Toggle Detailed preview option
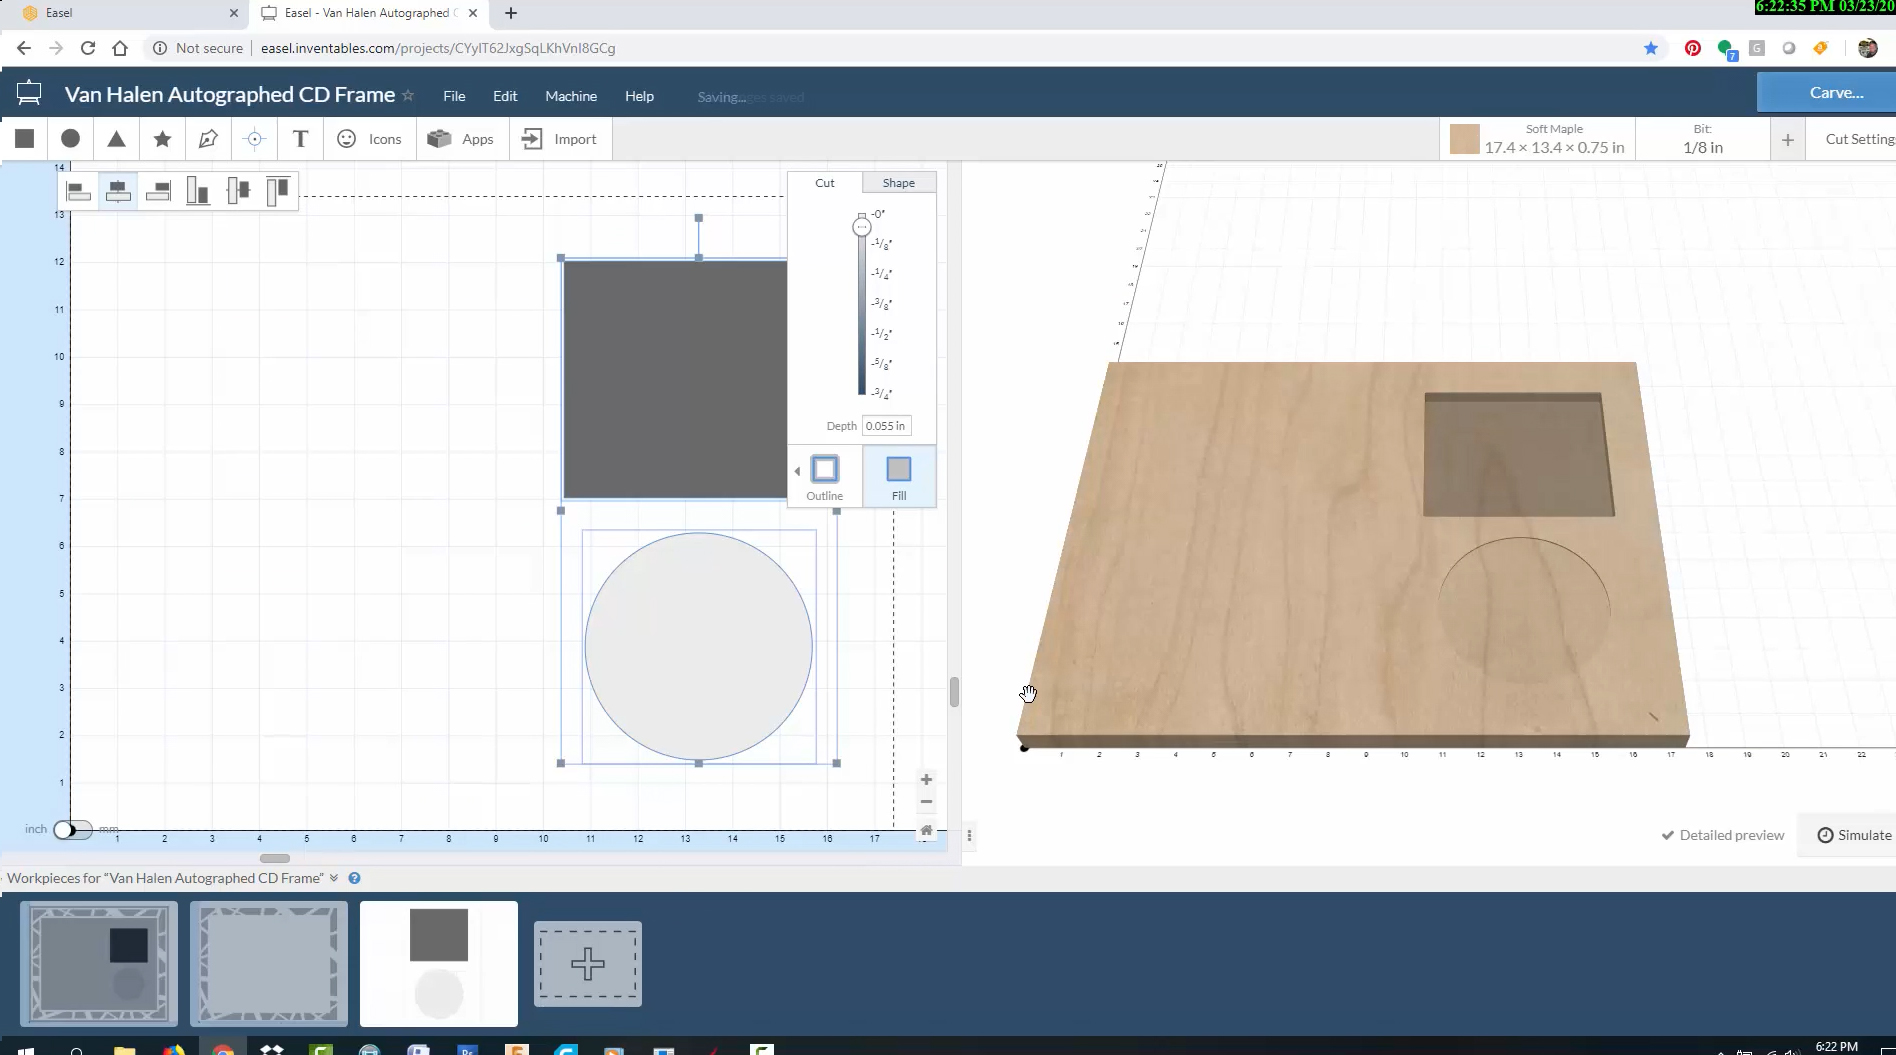 (x=1722, y=835)
